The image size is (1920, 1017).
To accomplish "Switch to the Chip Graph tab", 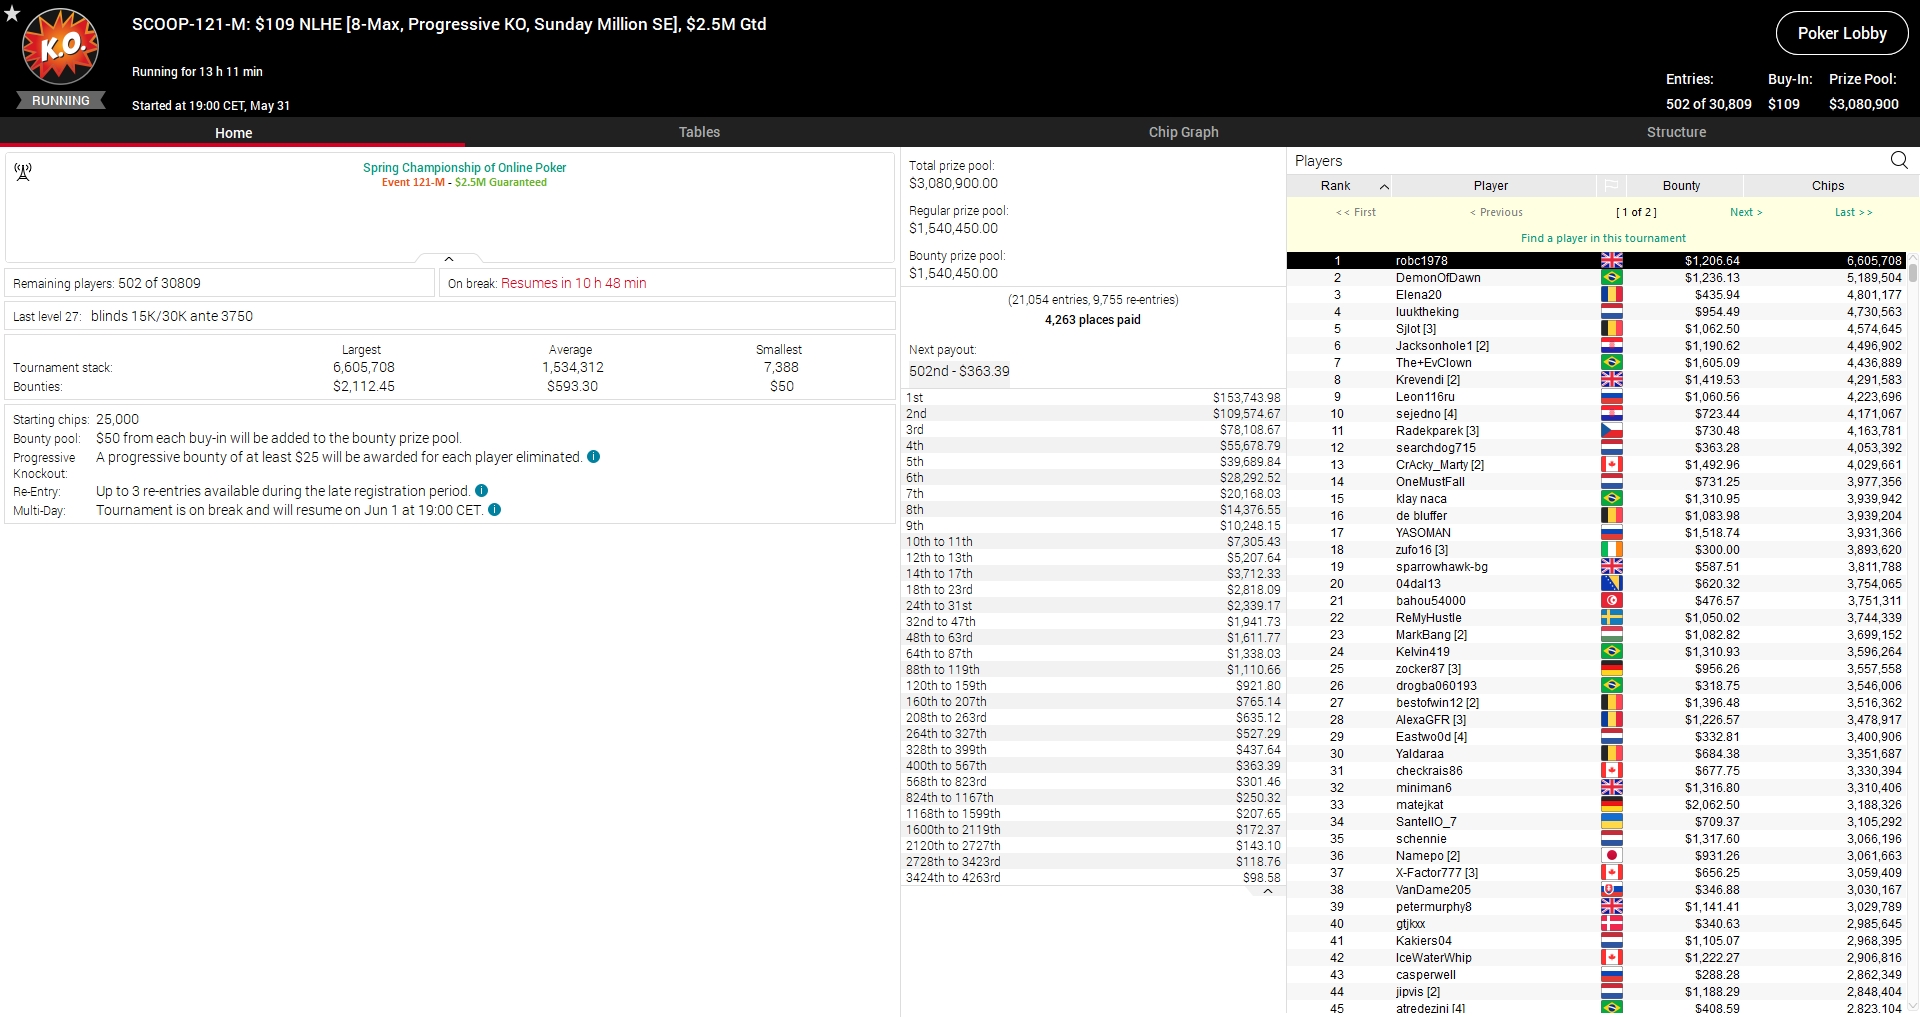I will tap(1183, 132).
